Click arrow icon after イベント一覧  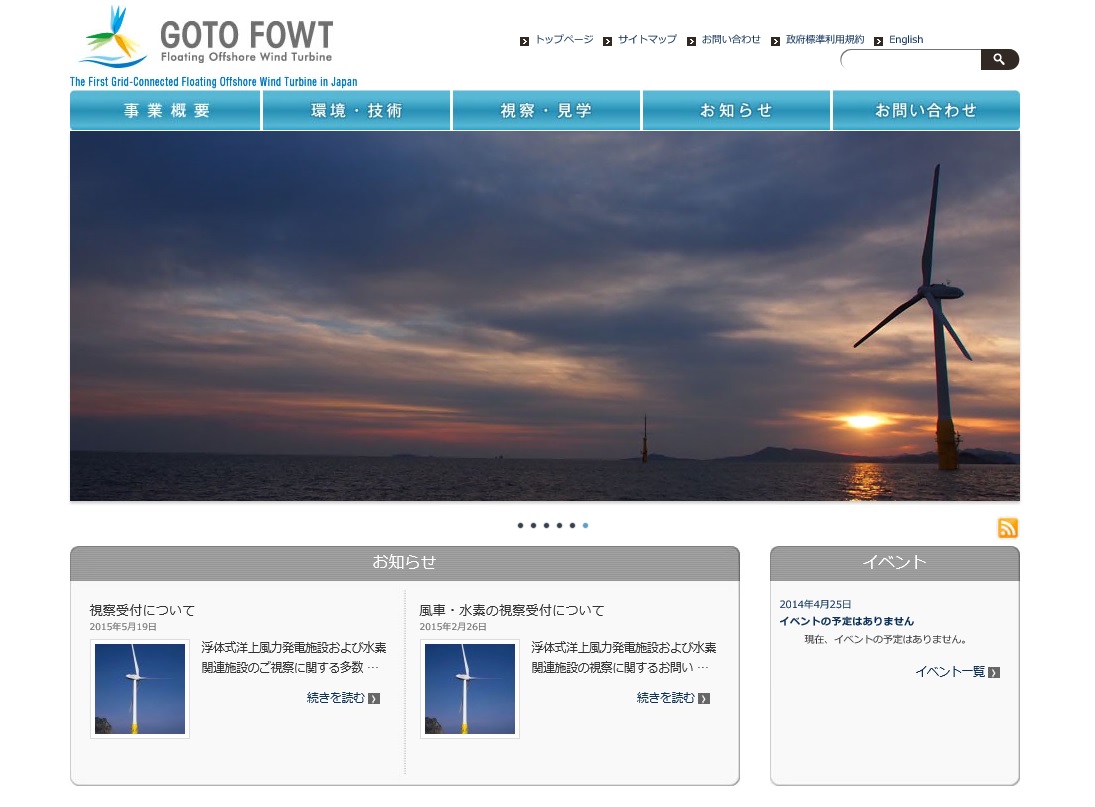pyautogui.click(x=994, y=672)
